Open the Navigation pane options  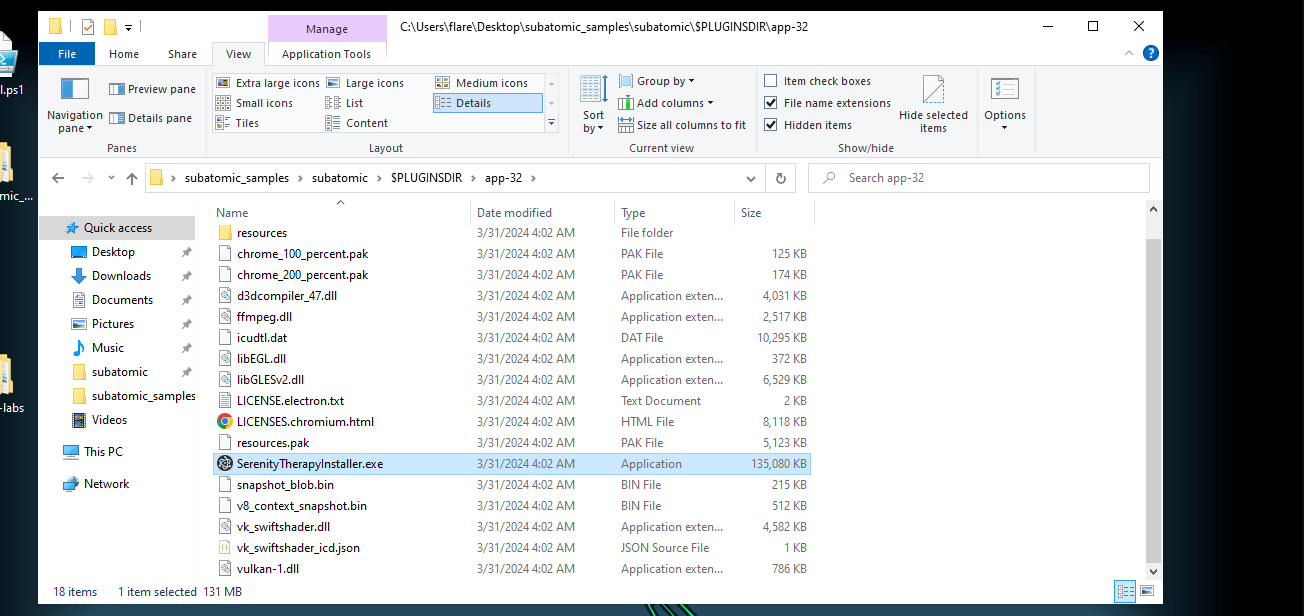[x=75, y=107]
